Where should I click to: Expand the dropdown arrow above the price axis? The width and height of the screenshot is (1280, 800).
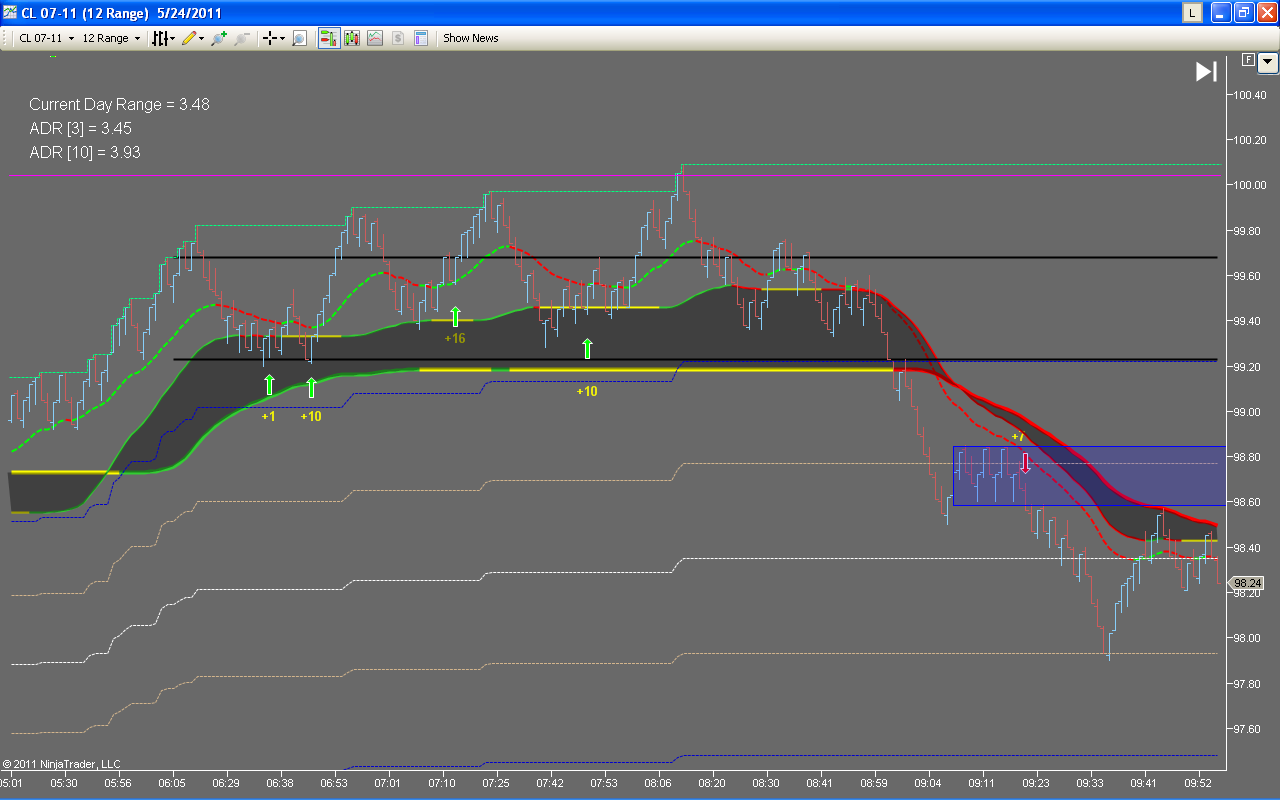click(x=1268, y=61)
